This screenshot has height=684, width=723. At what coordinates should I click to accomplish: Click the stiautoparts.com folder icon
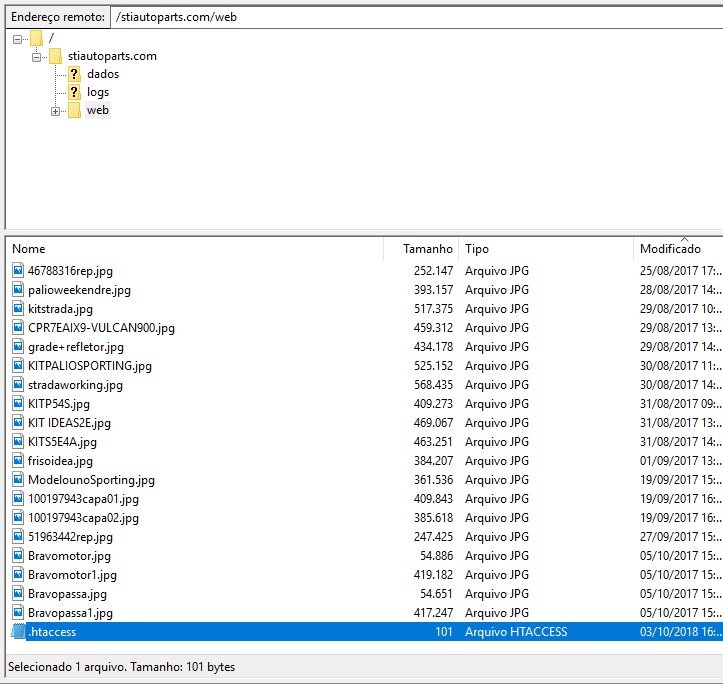coord(55,56)
